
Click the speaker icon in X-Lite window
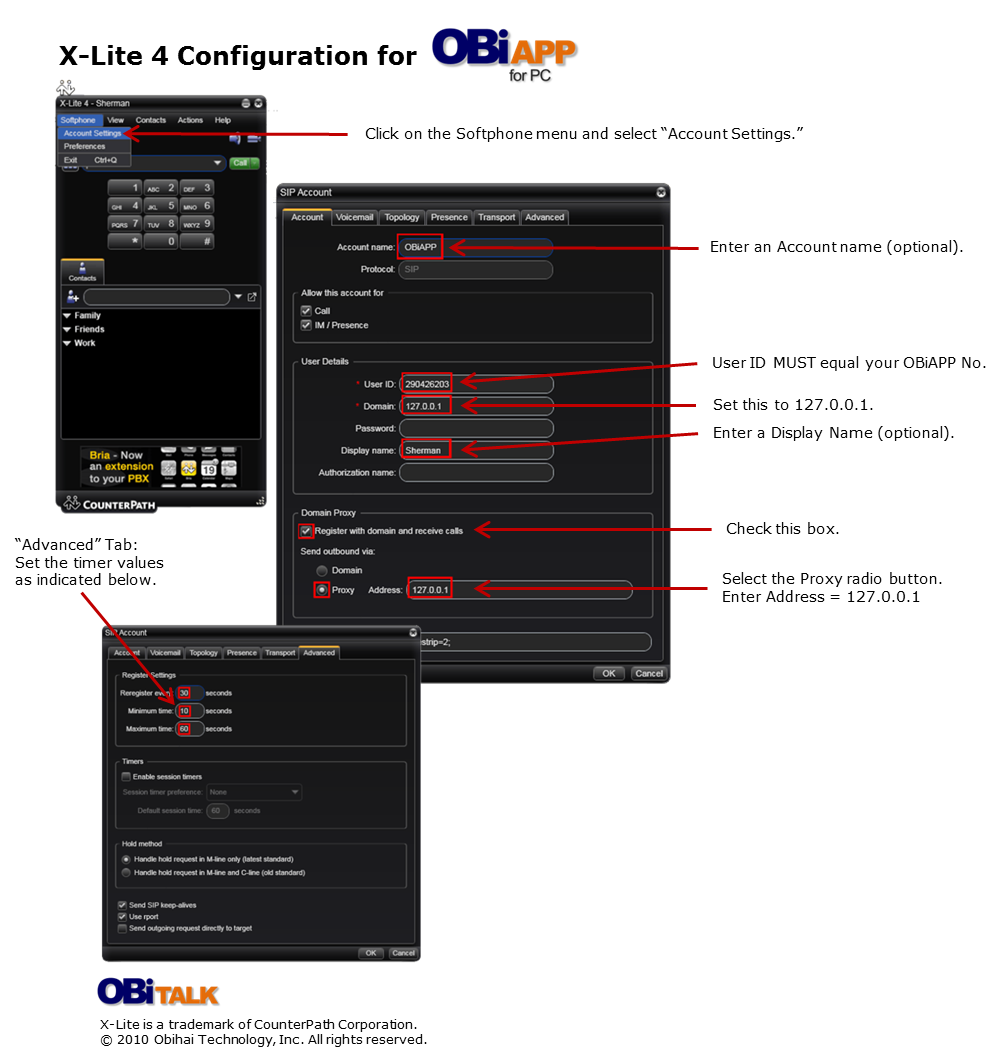click(x=235, y=138)
